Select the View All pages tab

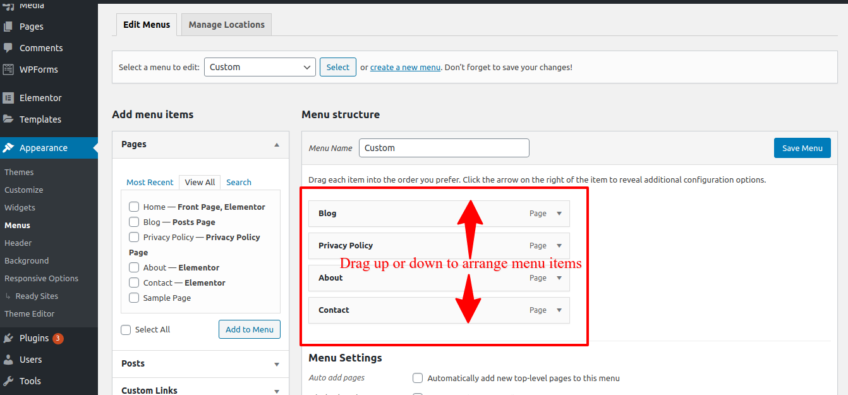click(x=200, y=182)
